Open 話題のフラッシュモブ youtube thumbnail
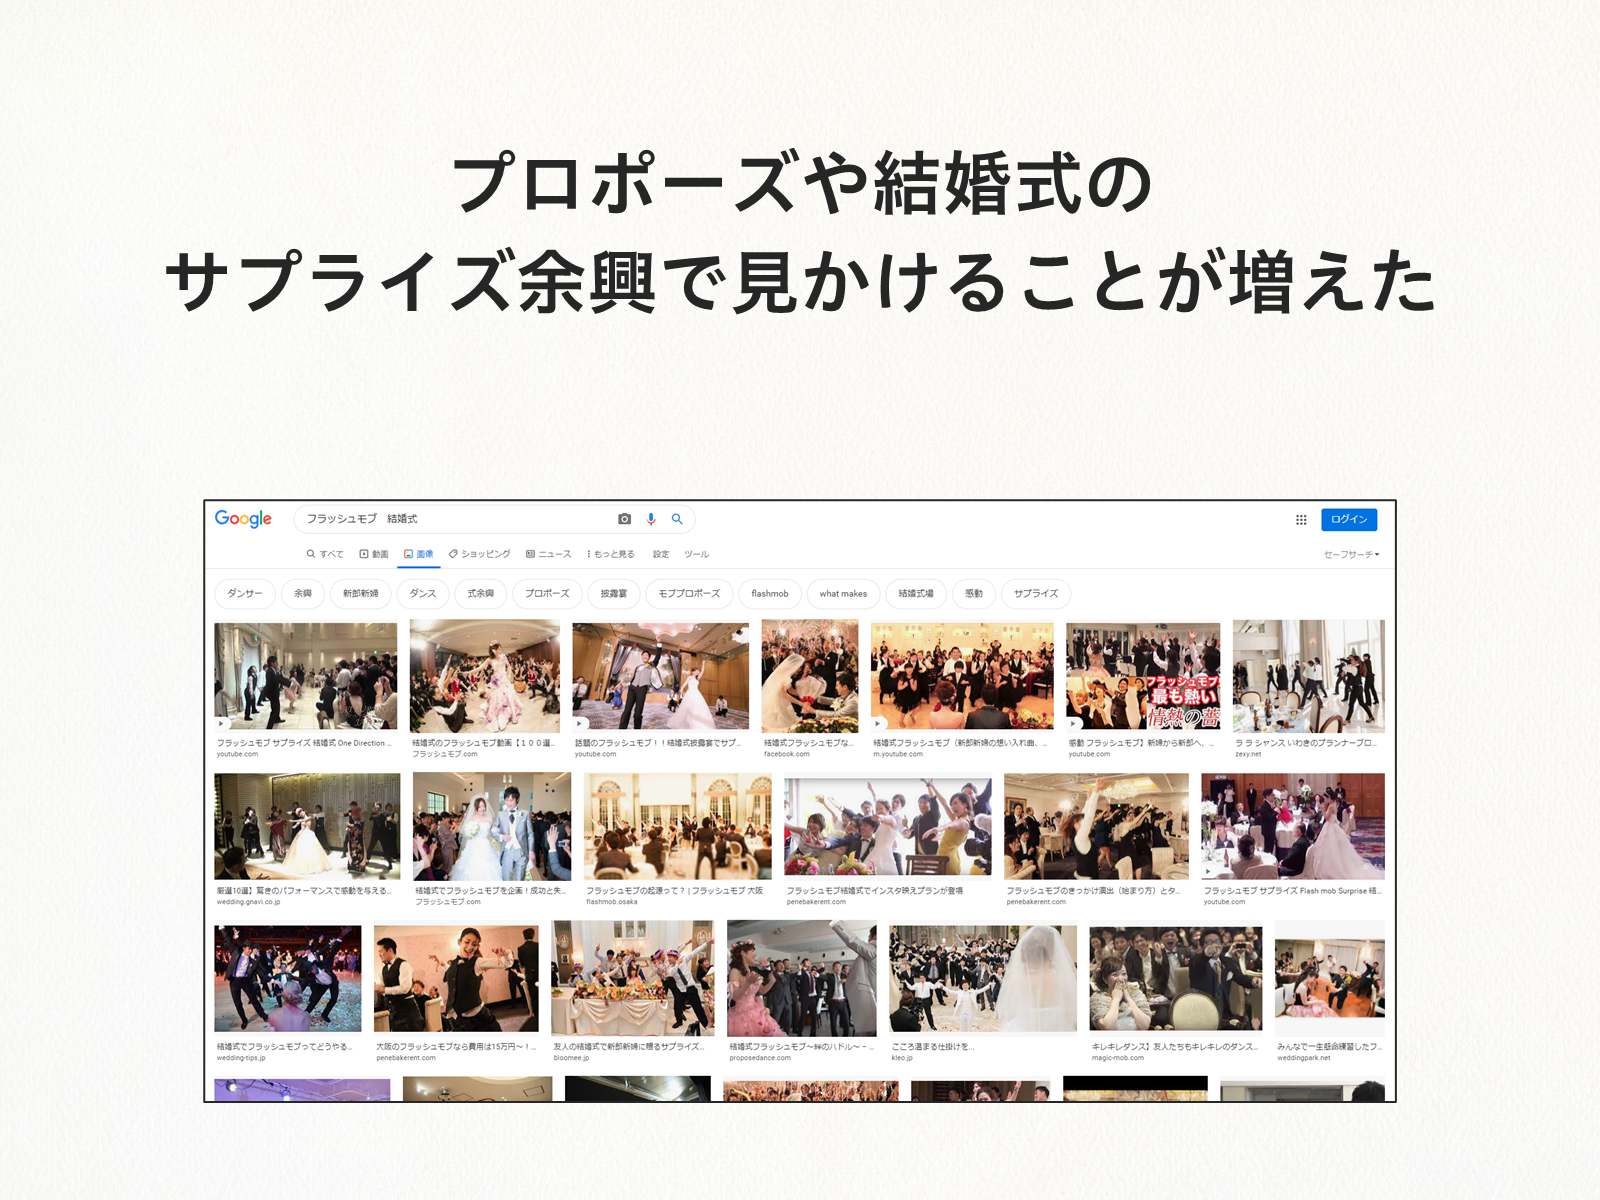 click(x=661, y=676)
